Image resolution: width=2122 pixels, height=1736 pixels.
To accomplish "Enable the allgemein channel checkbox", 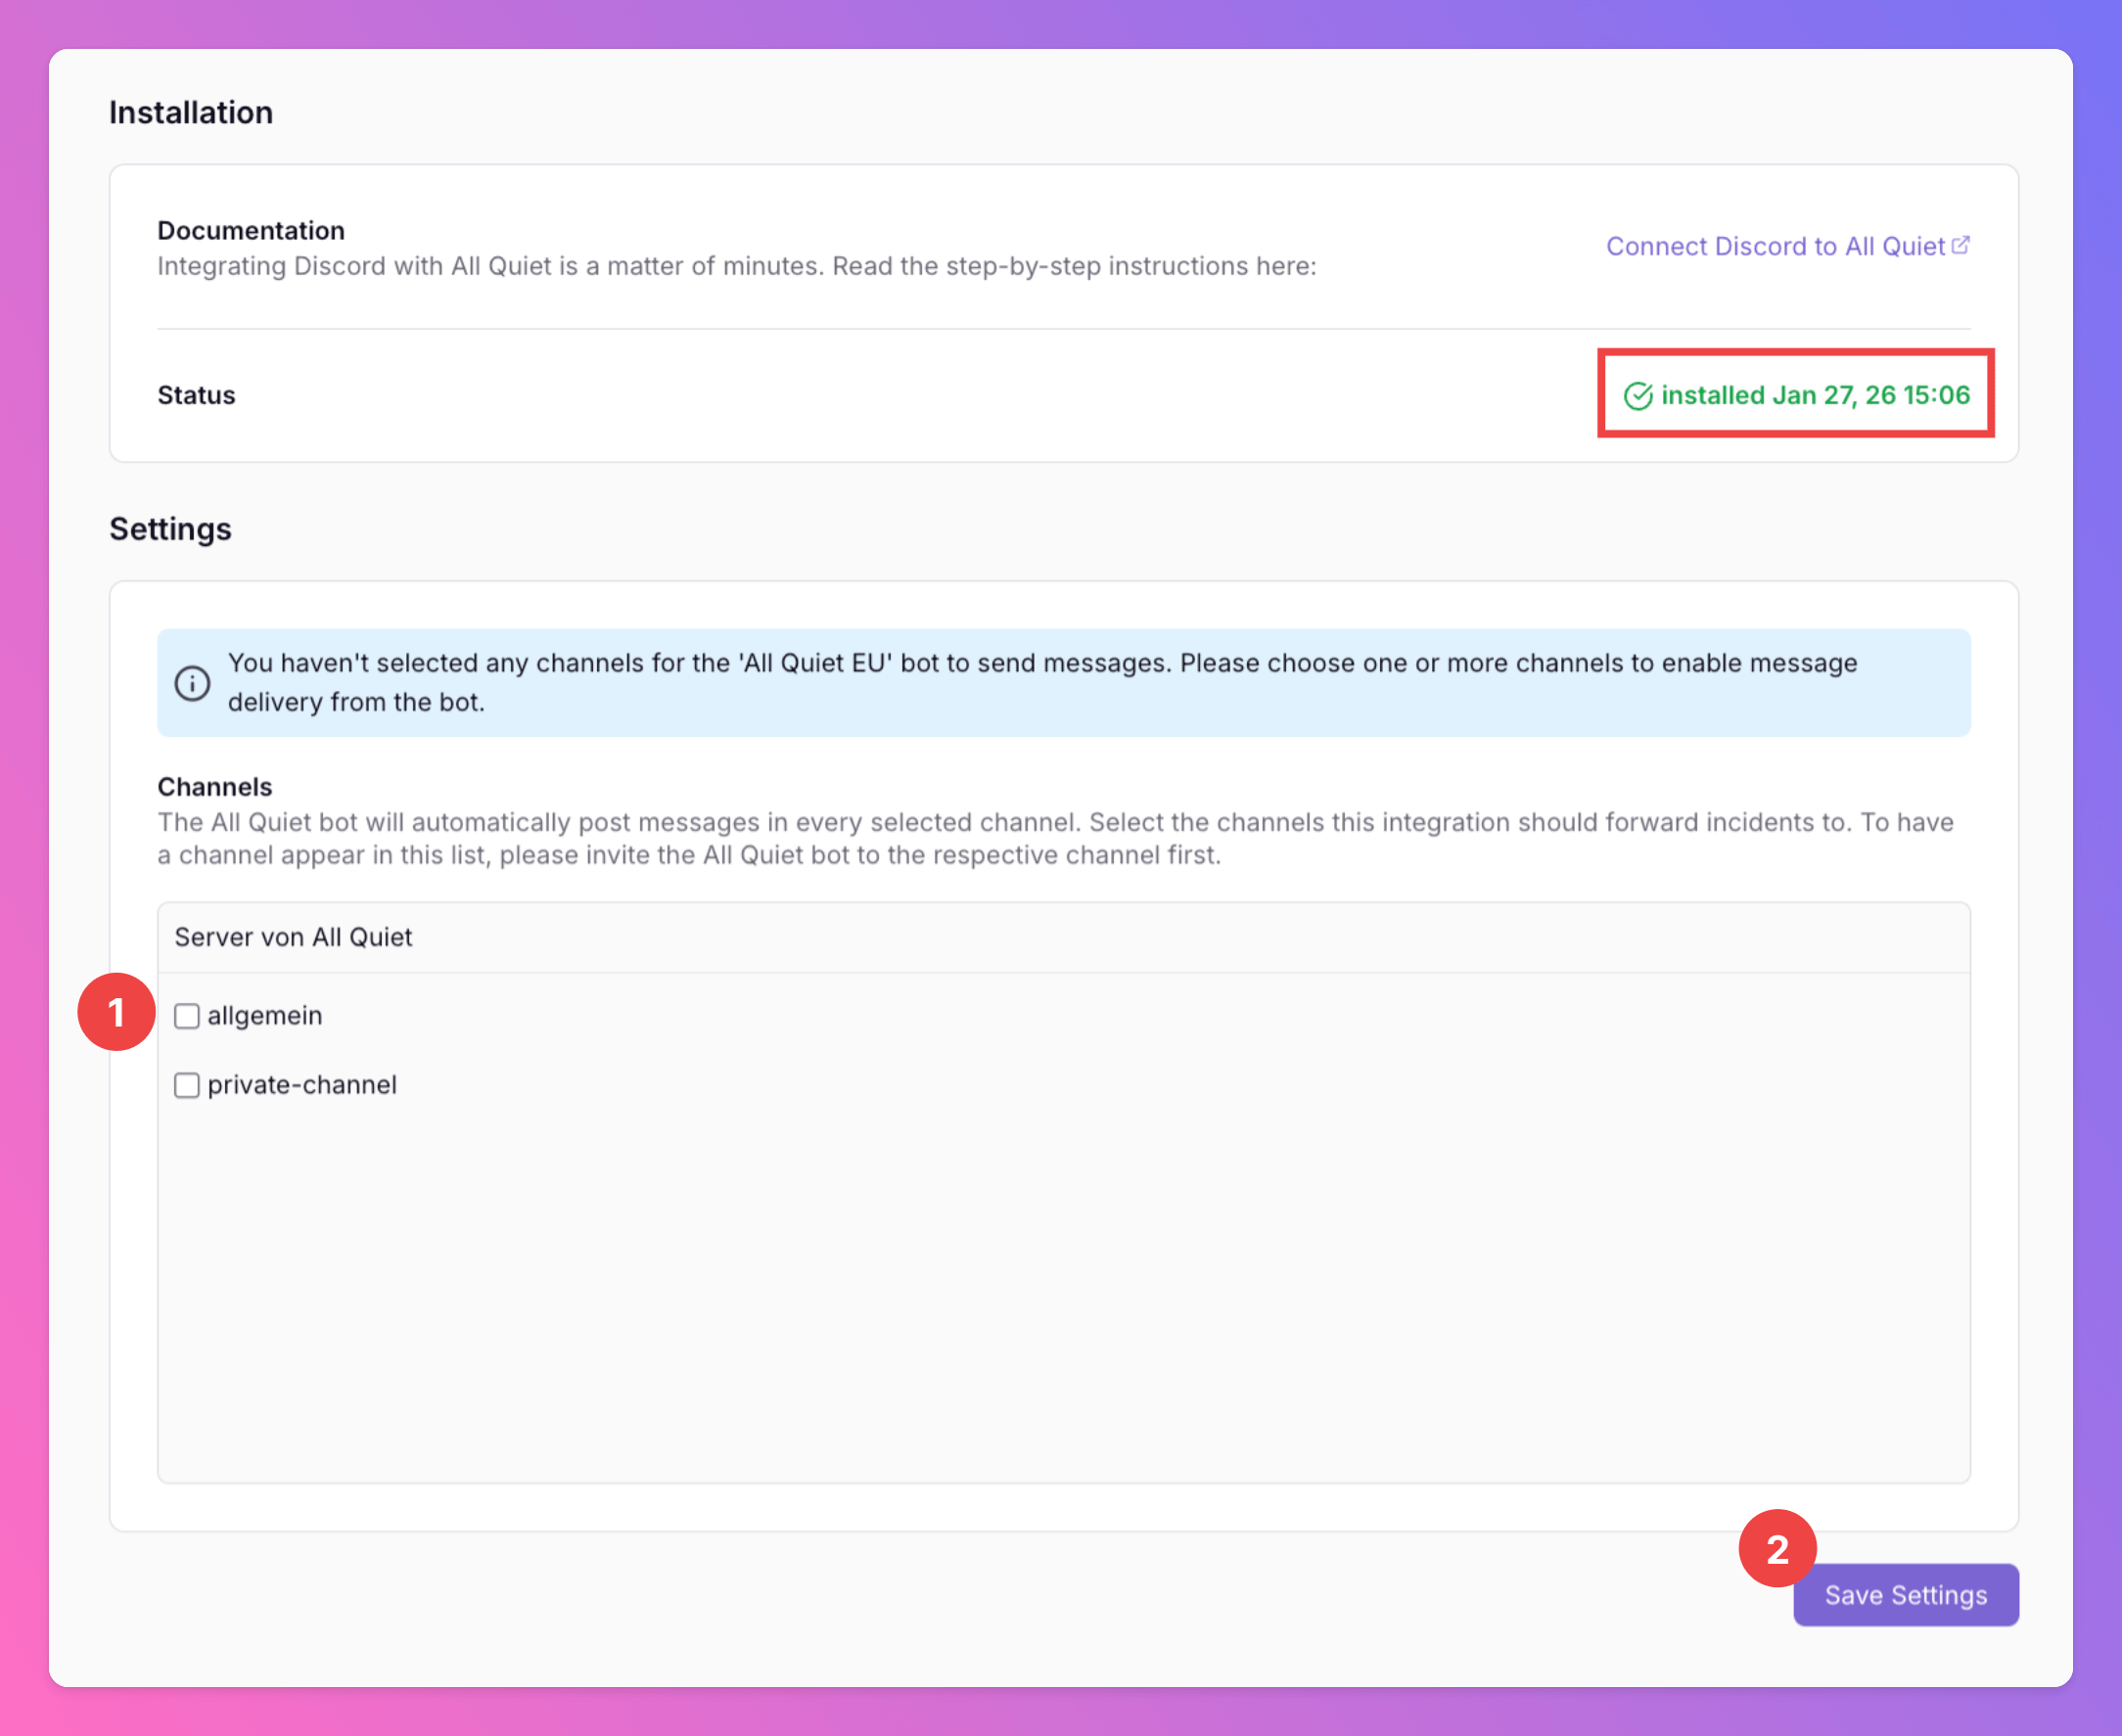I will pyautogui.click(x=187, y=1016).
